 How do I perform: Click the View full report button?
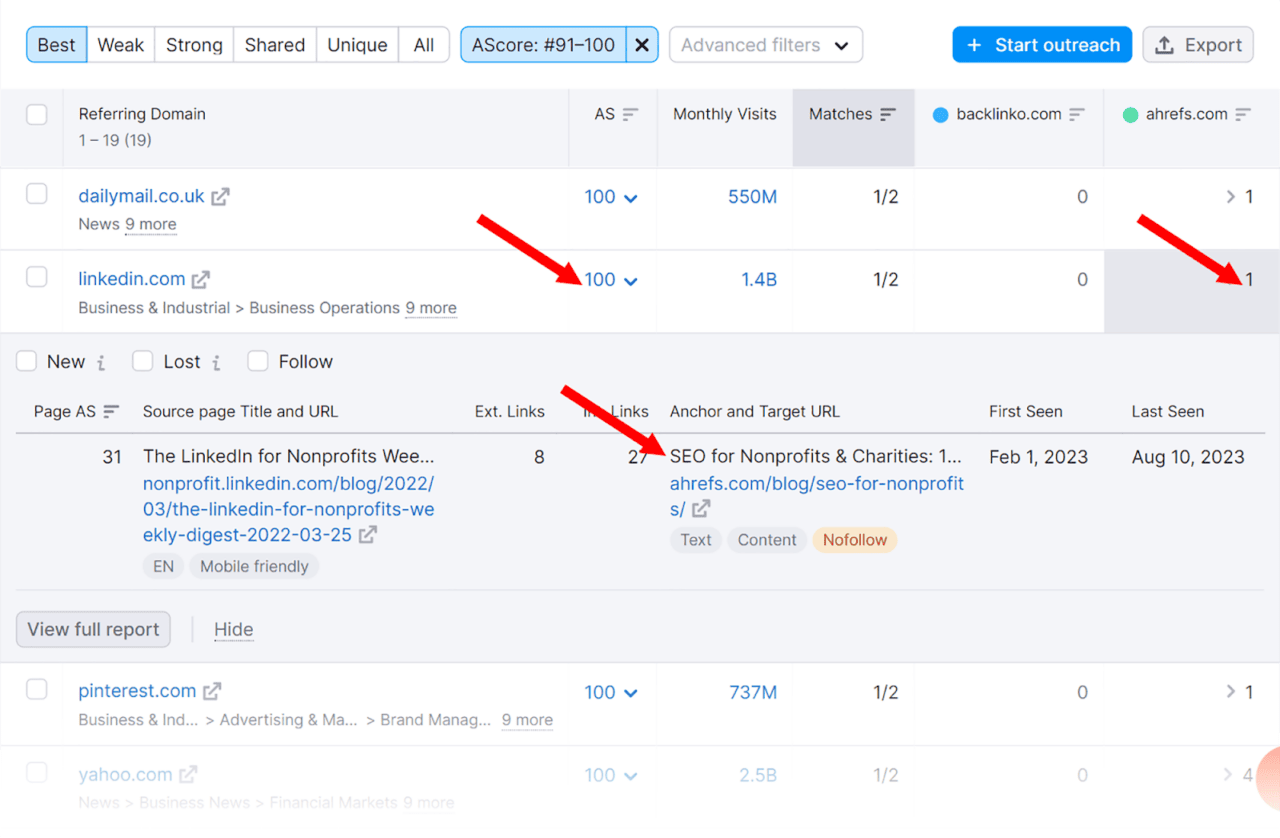(92, 629)
